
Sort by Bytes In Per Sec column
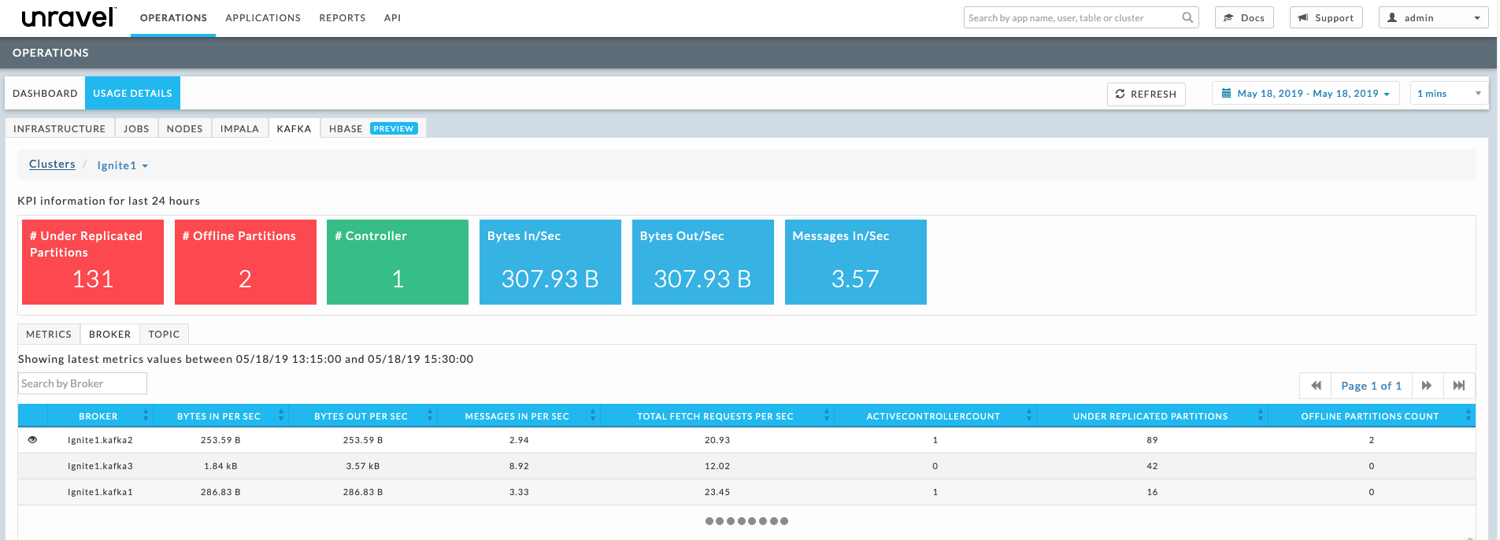(x=281, y=416)
